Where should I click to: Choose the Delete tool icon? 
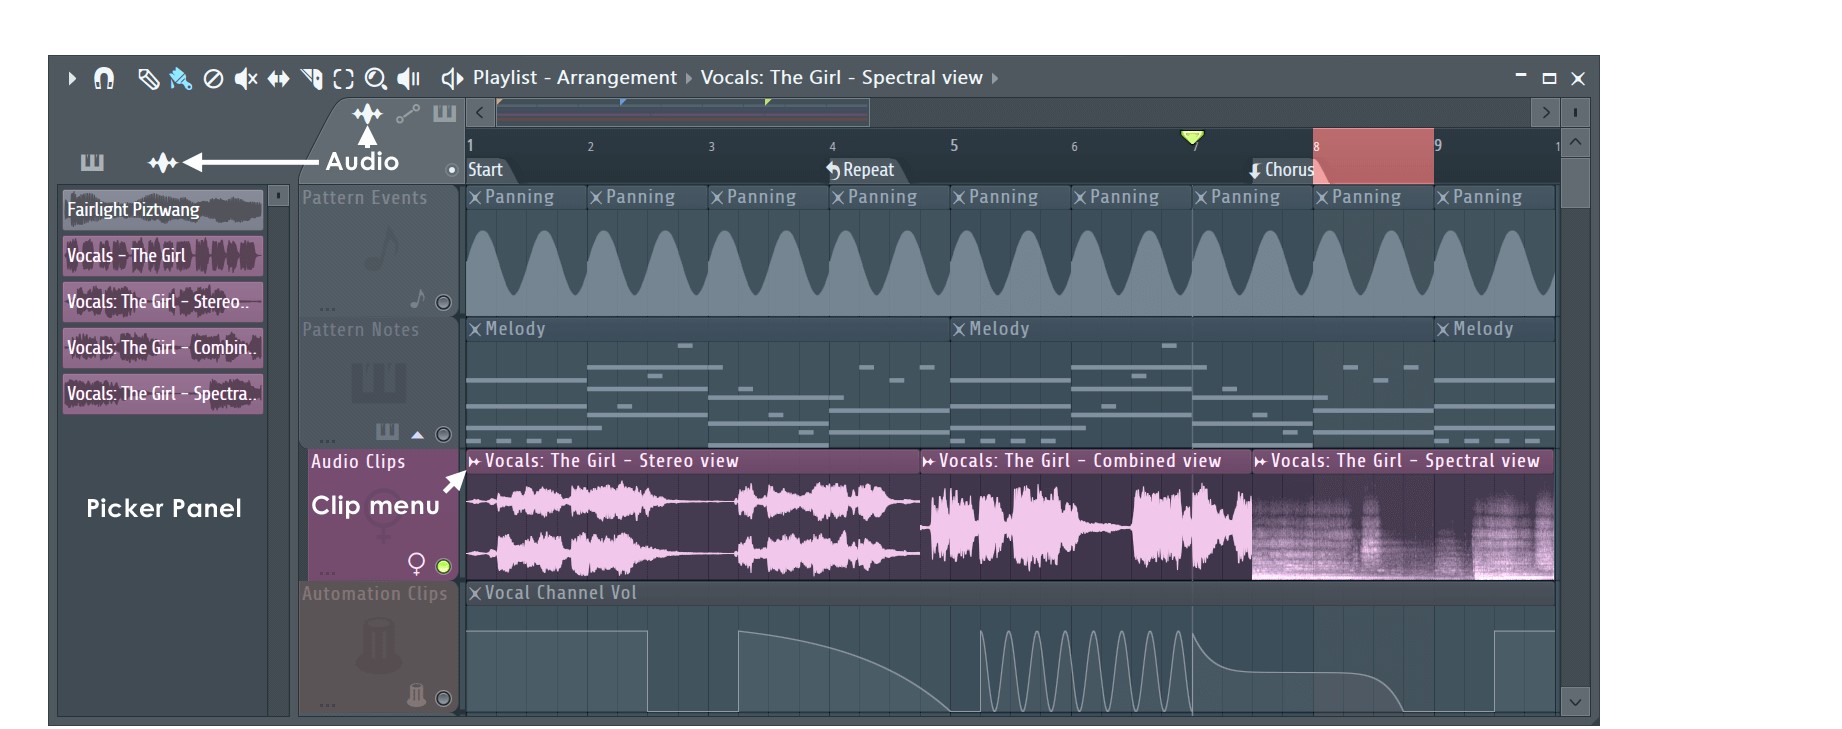coord(213,78)
